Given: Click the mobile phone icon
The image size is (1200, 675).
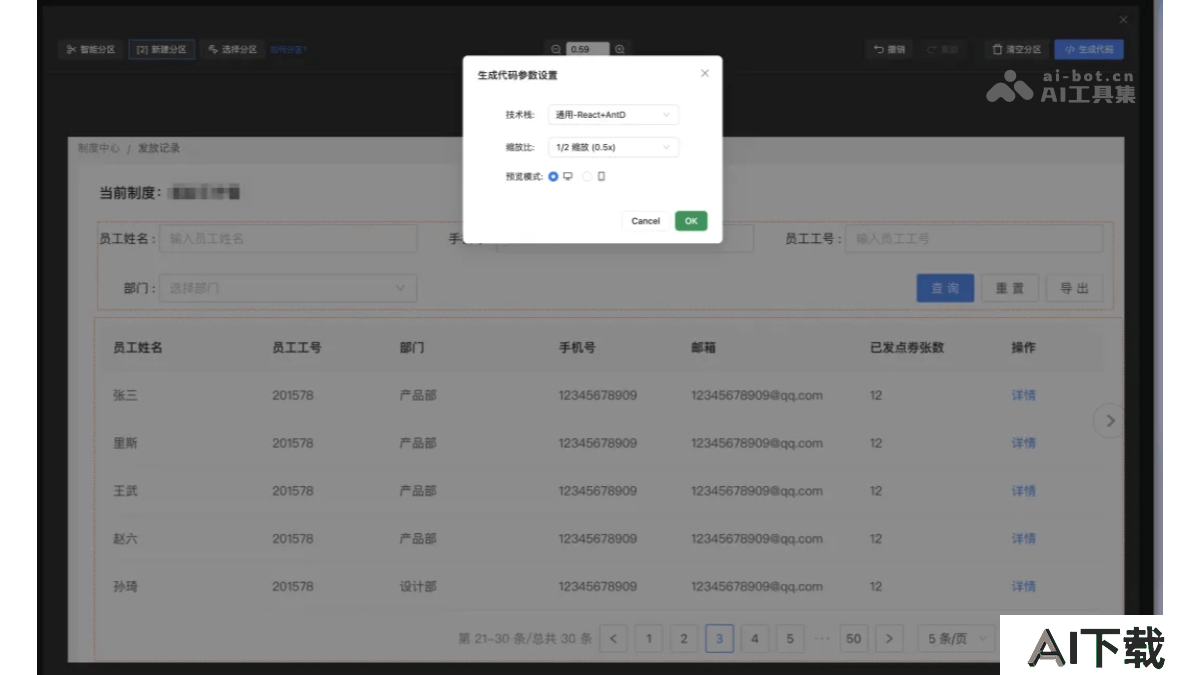Looking at the screenshot, I should point(601,177).
